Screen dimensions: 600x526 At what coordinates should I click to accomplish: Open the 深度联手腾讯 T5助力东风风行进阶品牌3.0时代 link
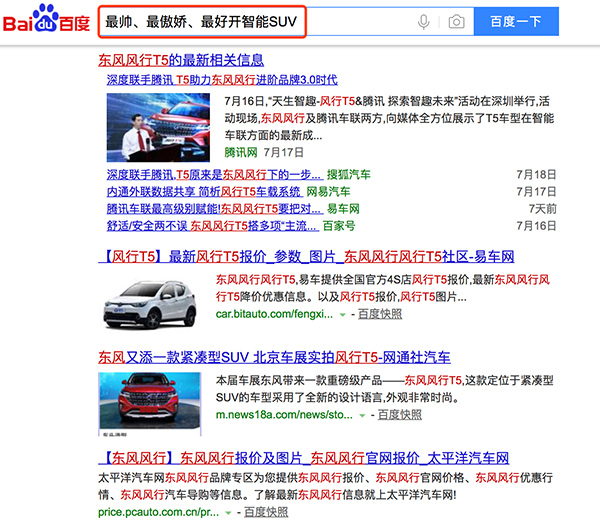click(222, 80)
